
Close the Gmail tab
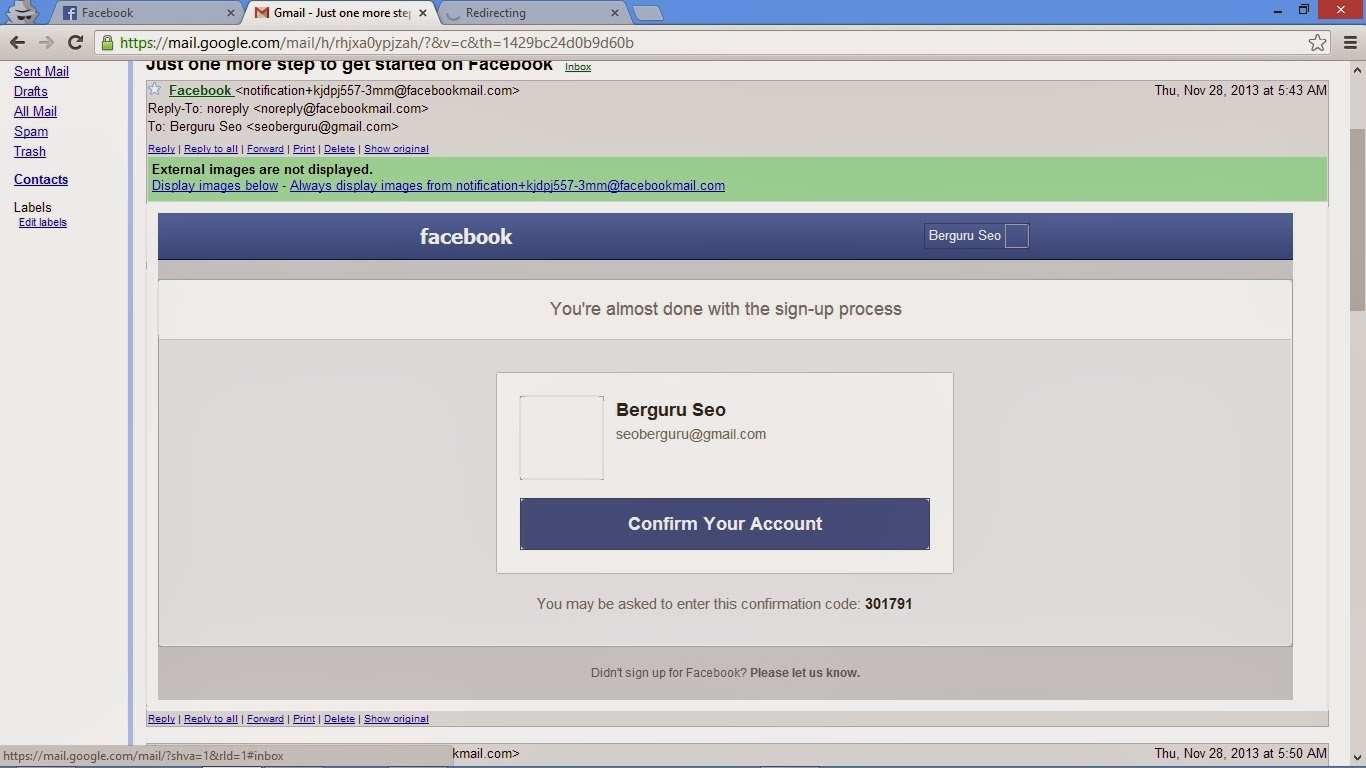point(423,13)
